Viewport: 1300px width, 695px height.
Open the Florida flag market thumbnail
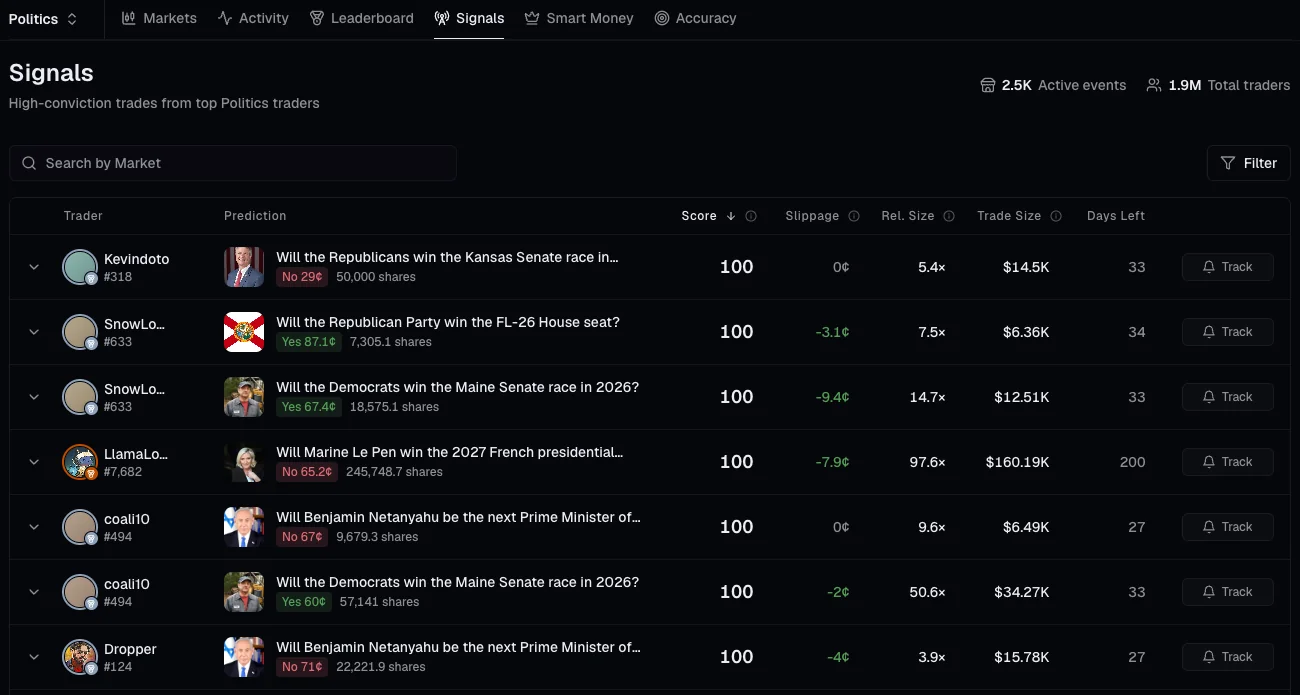[x=244, y=332]
